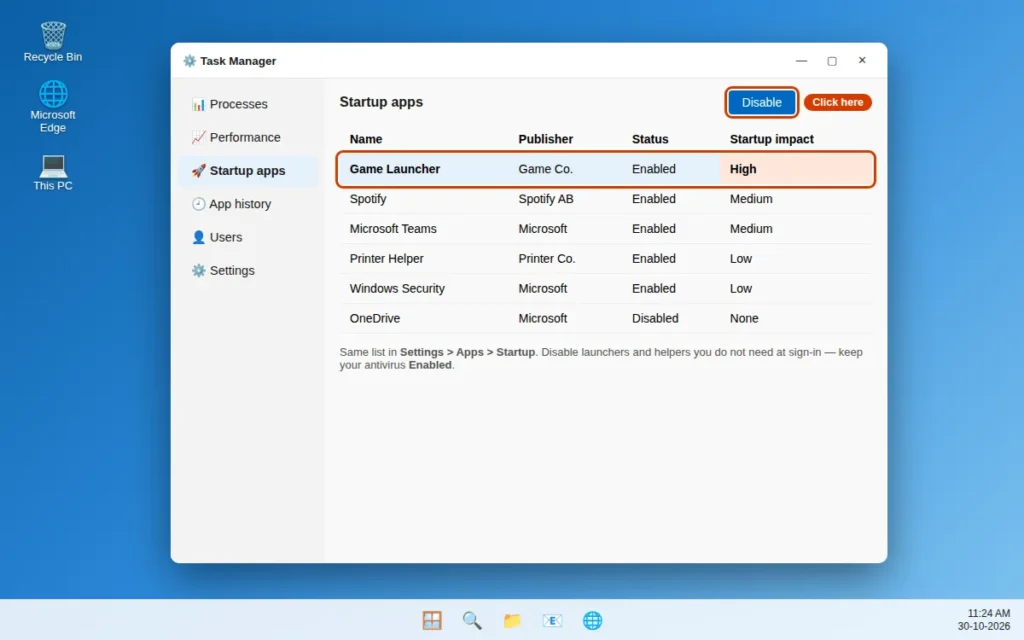Click the Settings gear icon in sidebar
The image size is (1024, 640).
(x=199, y=270)
